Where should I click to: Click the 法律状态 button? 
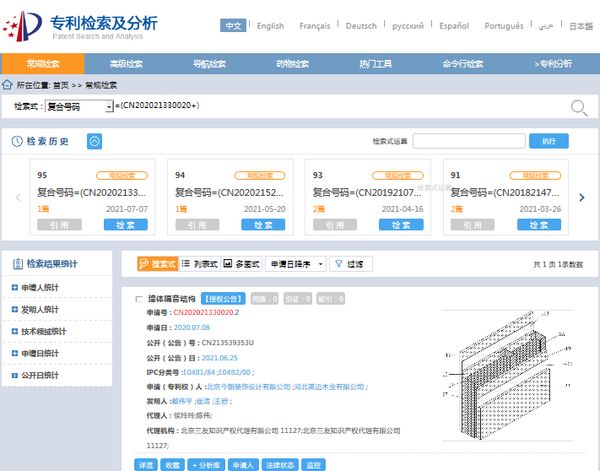pos(278,464)
